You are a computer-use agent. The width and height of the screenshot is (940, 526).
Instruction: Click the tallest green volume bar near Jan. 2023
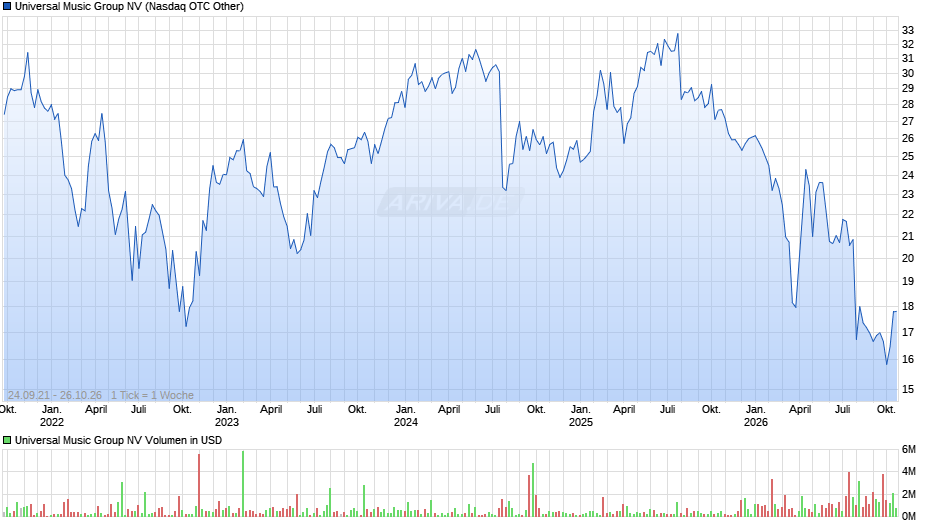pyautogui.click(x=243, y=483)
